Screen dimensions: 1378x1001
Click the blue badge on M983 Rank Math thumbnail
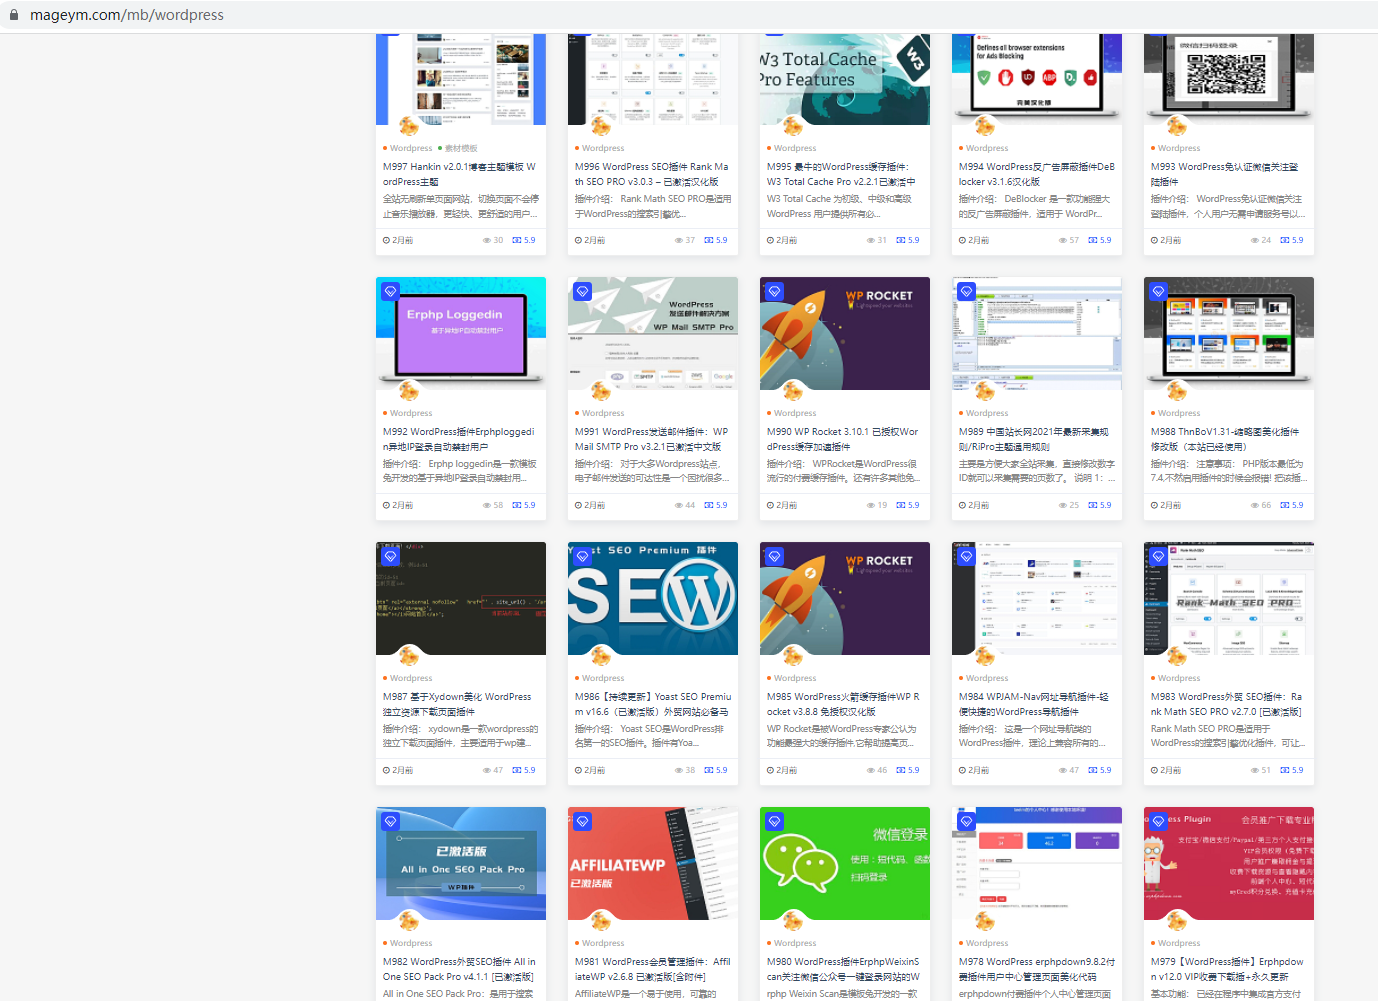[x=1159, y=556]
